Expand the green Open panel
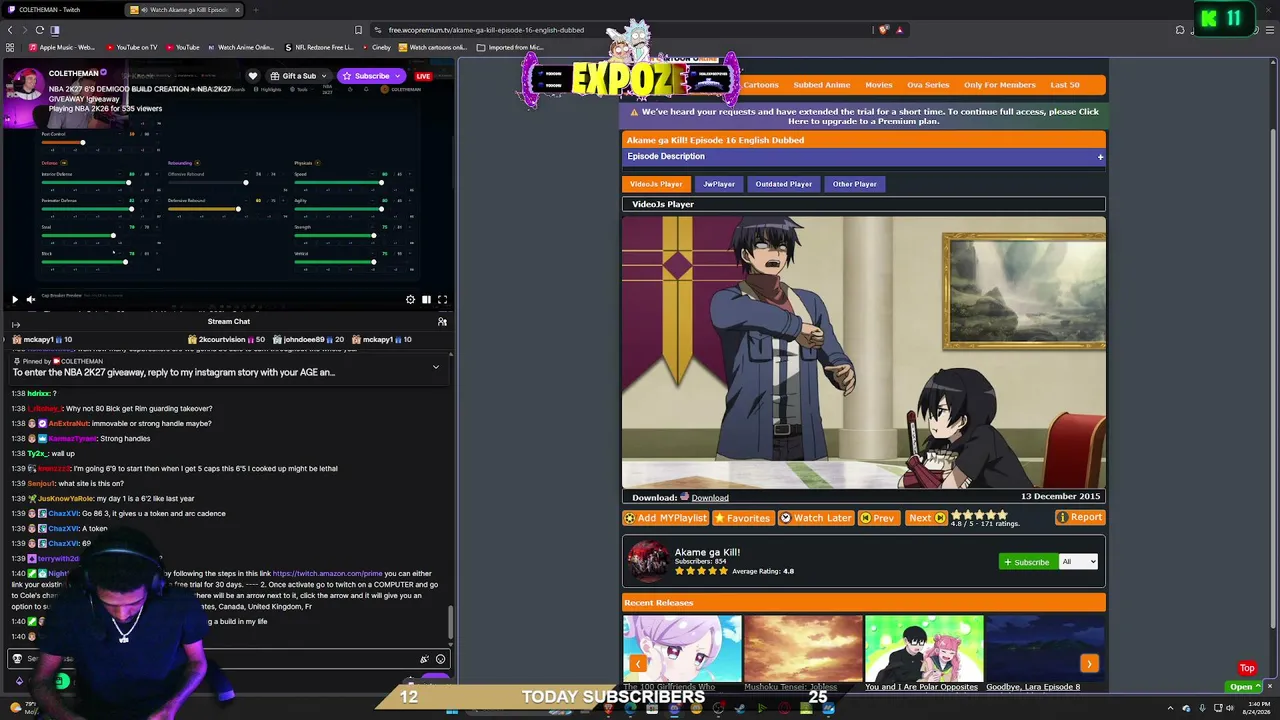This screenshot has width=1280, height=720. coord(1245,687)
